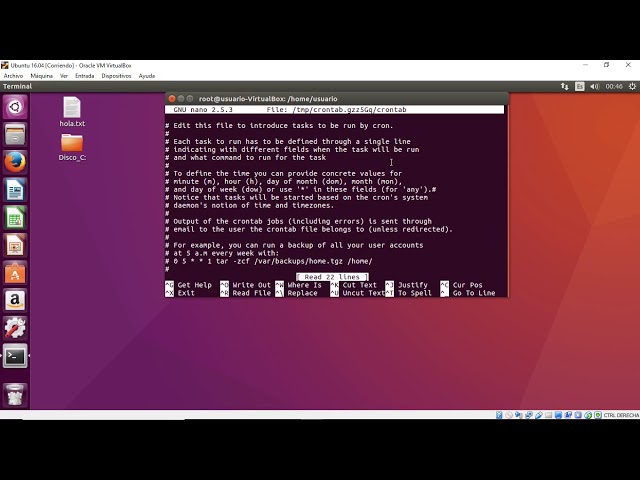Open System Settings from the launcher
This screenshot has height=480, width=640.
15,328
